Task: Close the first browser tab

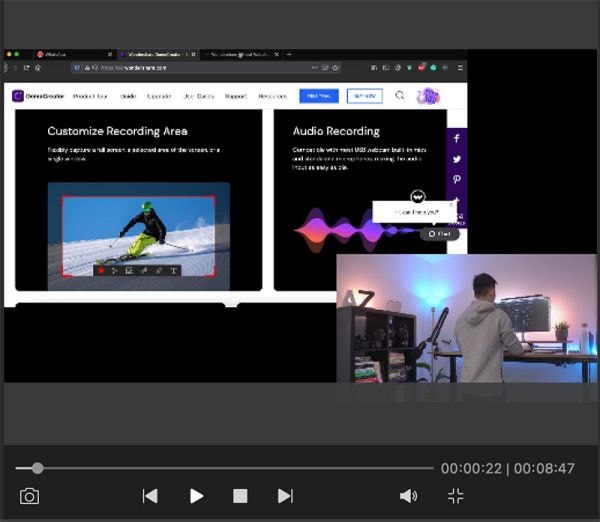Action: point(110,54)
